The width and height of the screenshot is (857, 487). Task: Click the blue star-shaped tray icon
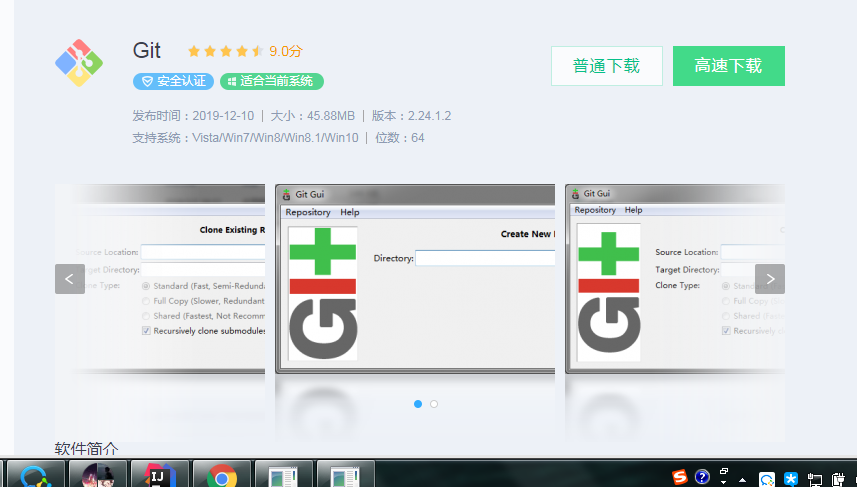(791, 479)
